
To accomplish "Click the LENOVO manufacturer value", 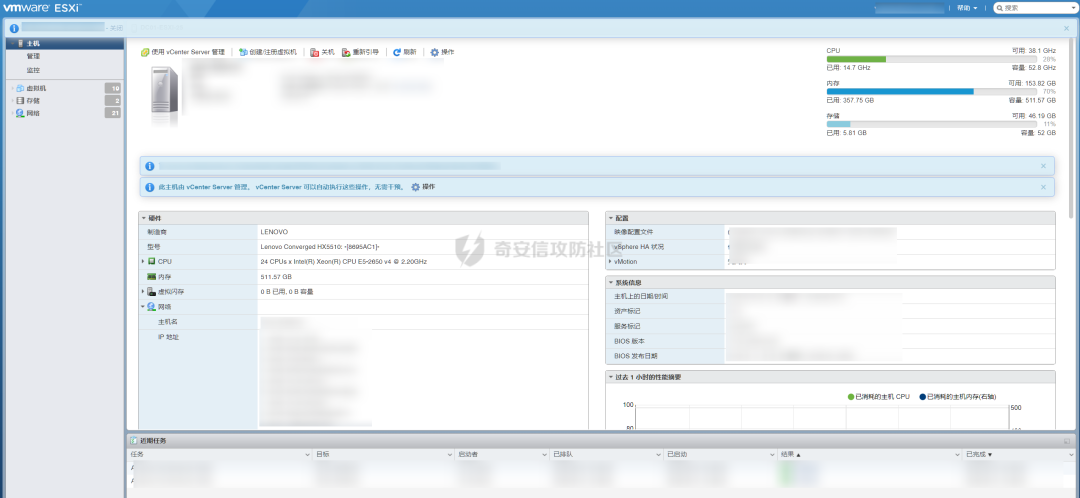I will [274, 232].
